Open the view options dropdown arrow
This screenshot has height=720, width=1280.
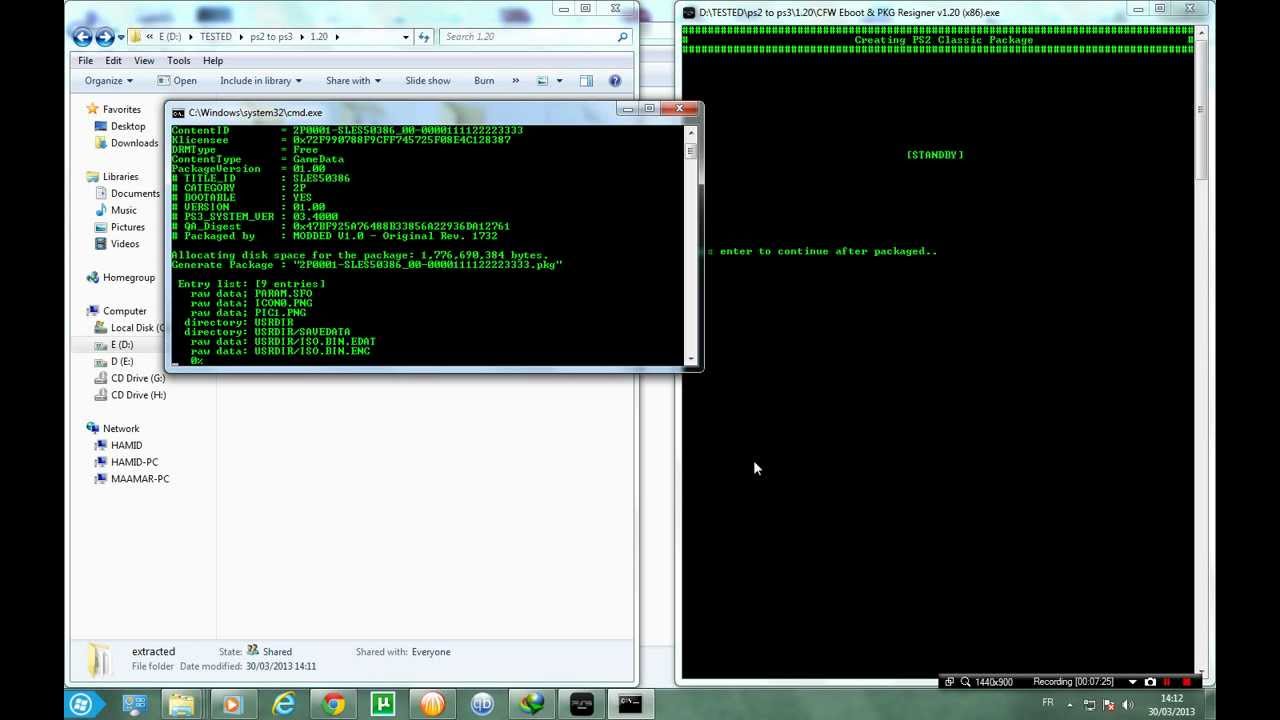[559, 81]
